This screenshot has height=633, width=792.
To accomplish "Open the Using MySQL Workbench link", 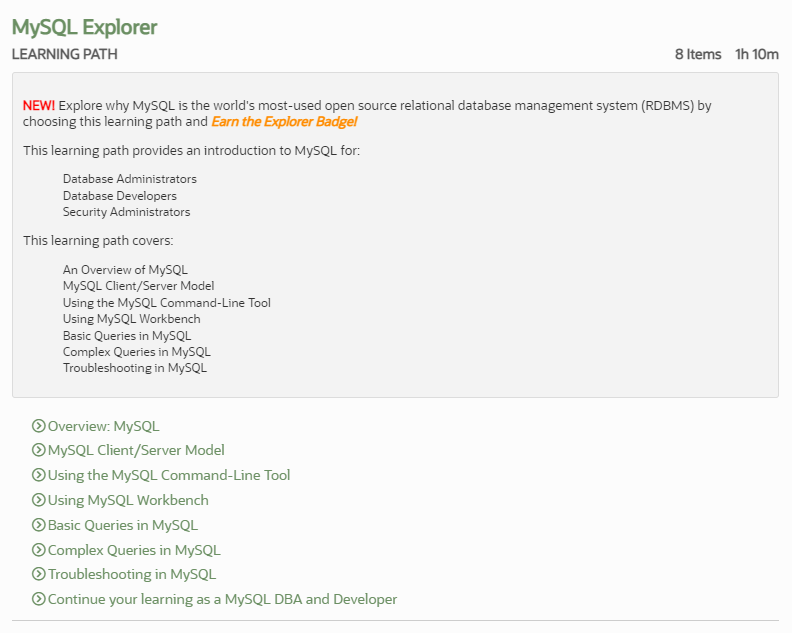I will click(128, 500).
